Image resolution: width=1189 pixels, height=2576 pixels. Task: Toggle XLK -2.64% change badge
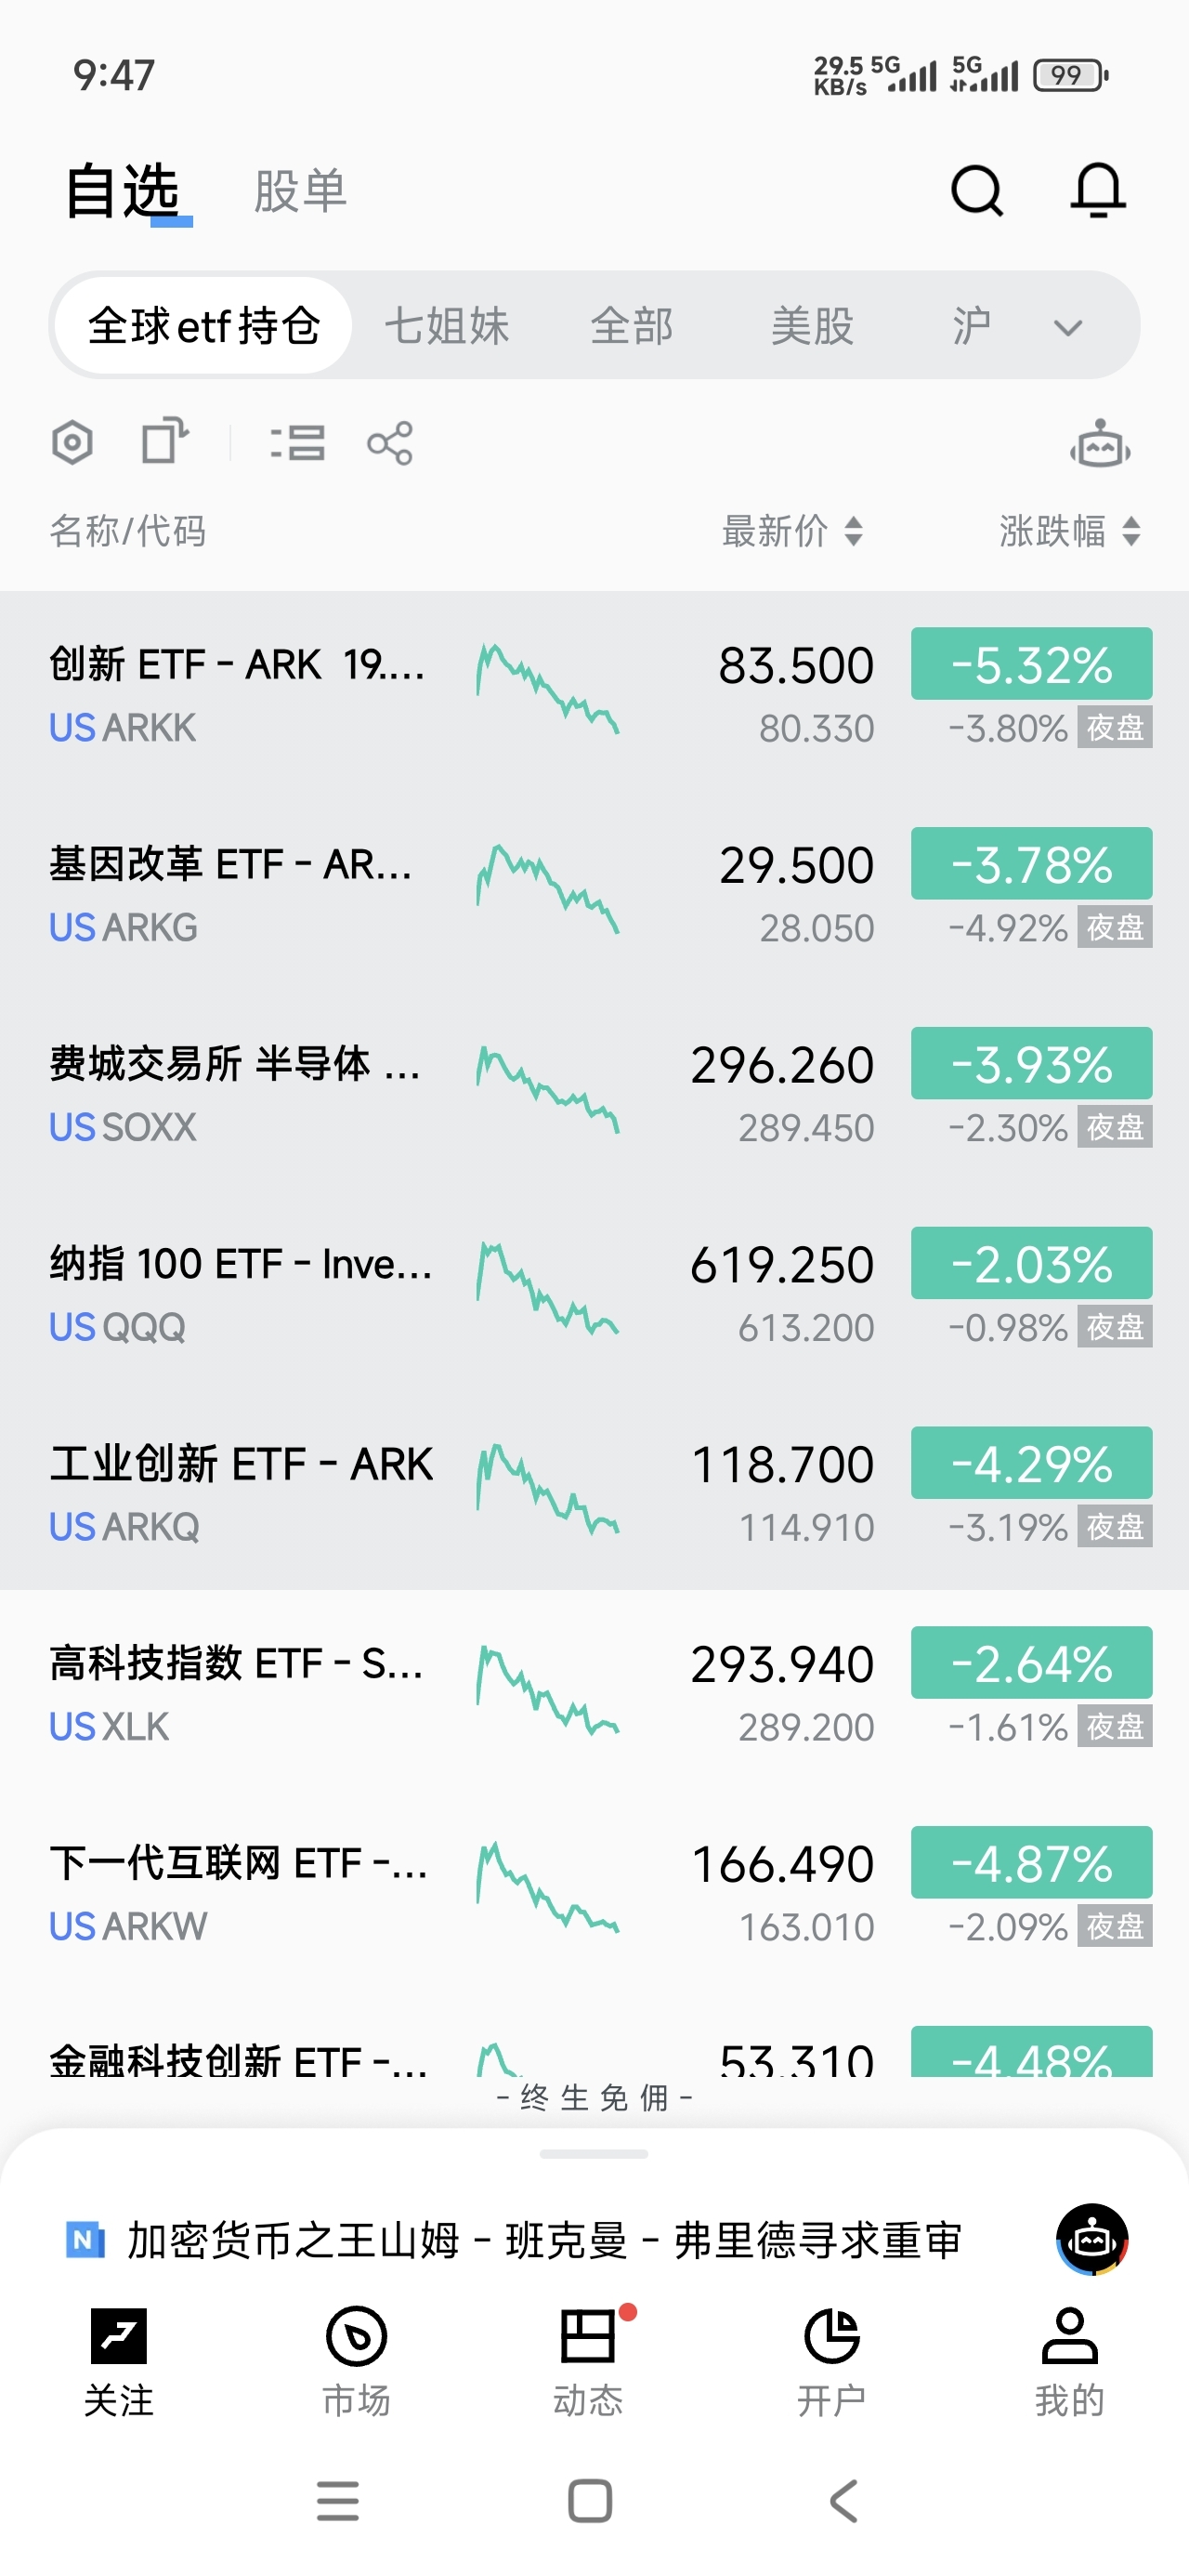[1031, 1663]
